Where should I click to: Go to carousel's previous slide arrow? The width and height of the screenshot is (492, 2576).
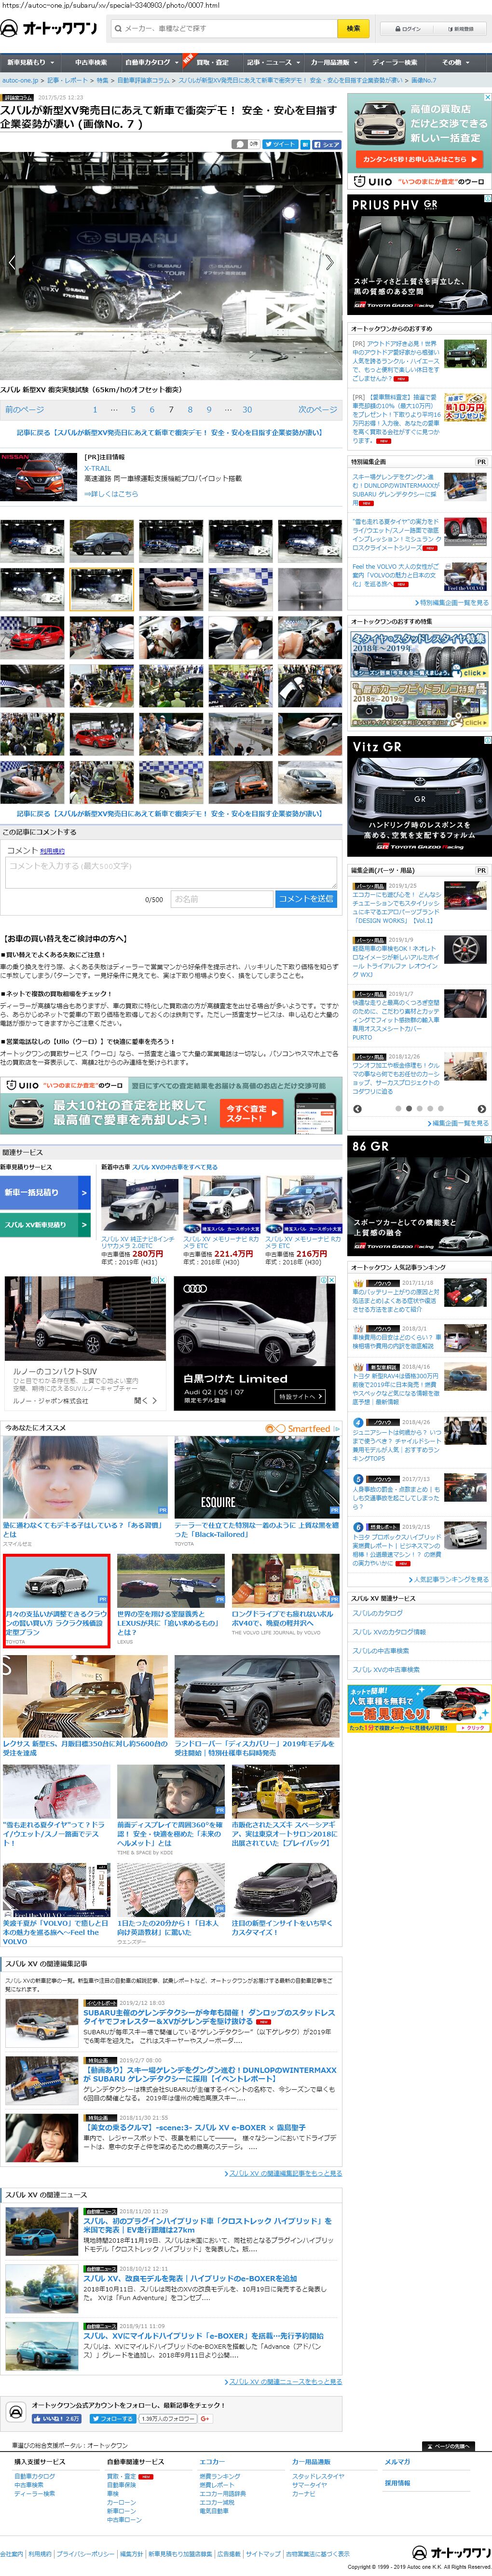pos(358,1108)
